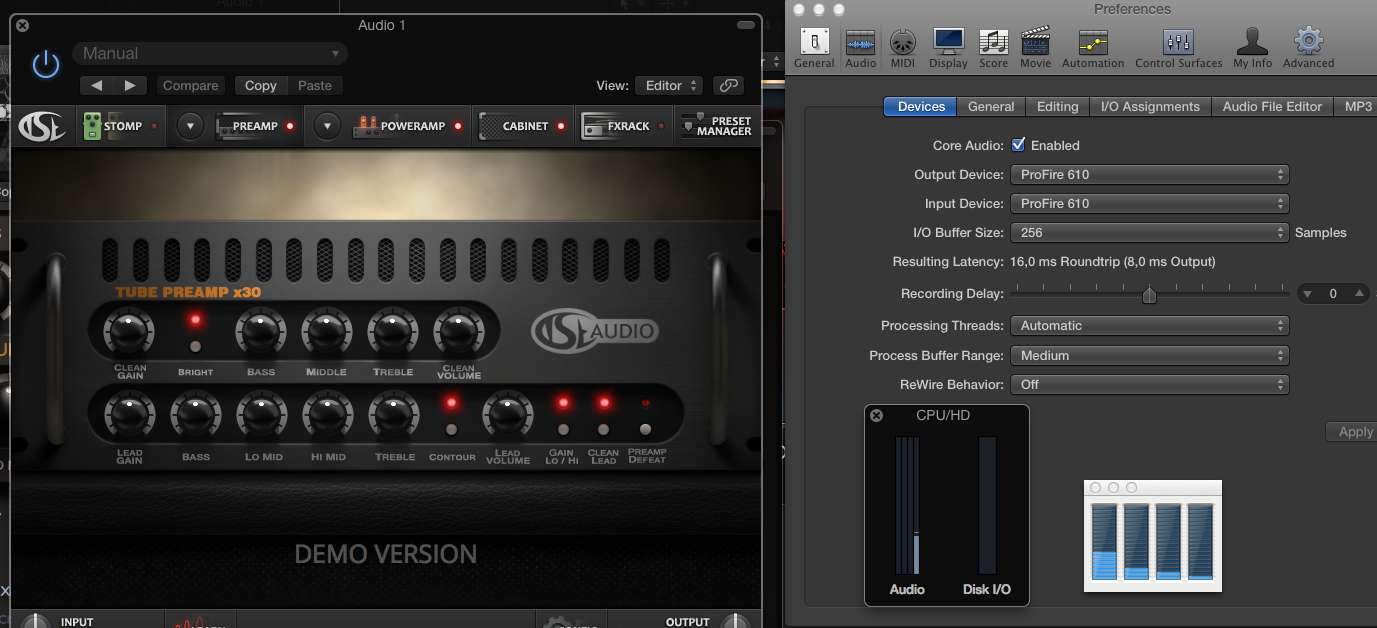Toggle the Bright switch on preamp
Screen dimensions: 1377x628
click(195, 347)
